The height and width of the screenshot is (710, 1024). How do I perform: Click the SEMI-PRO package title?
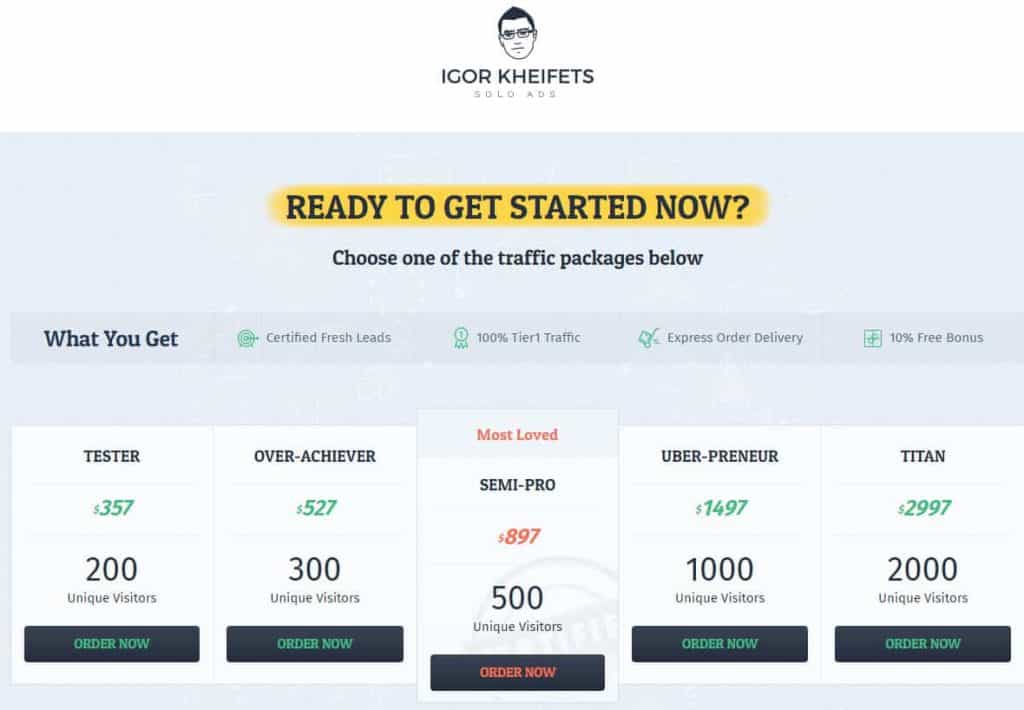517,485
